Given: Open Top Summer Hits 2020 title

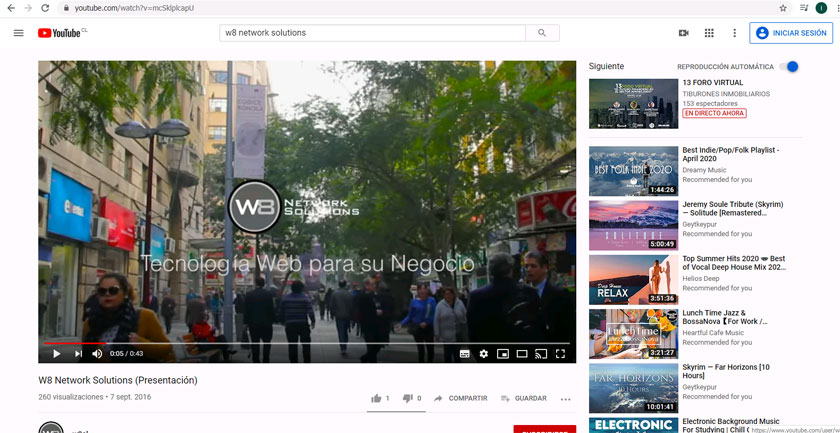Looking at the screenshot, I should [x=734, y=263].
